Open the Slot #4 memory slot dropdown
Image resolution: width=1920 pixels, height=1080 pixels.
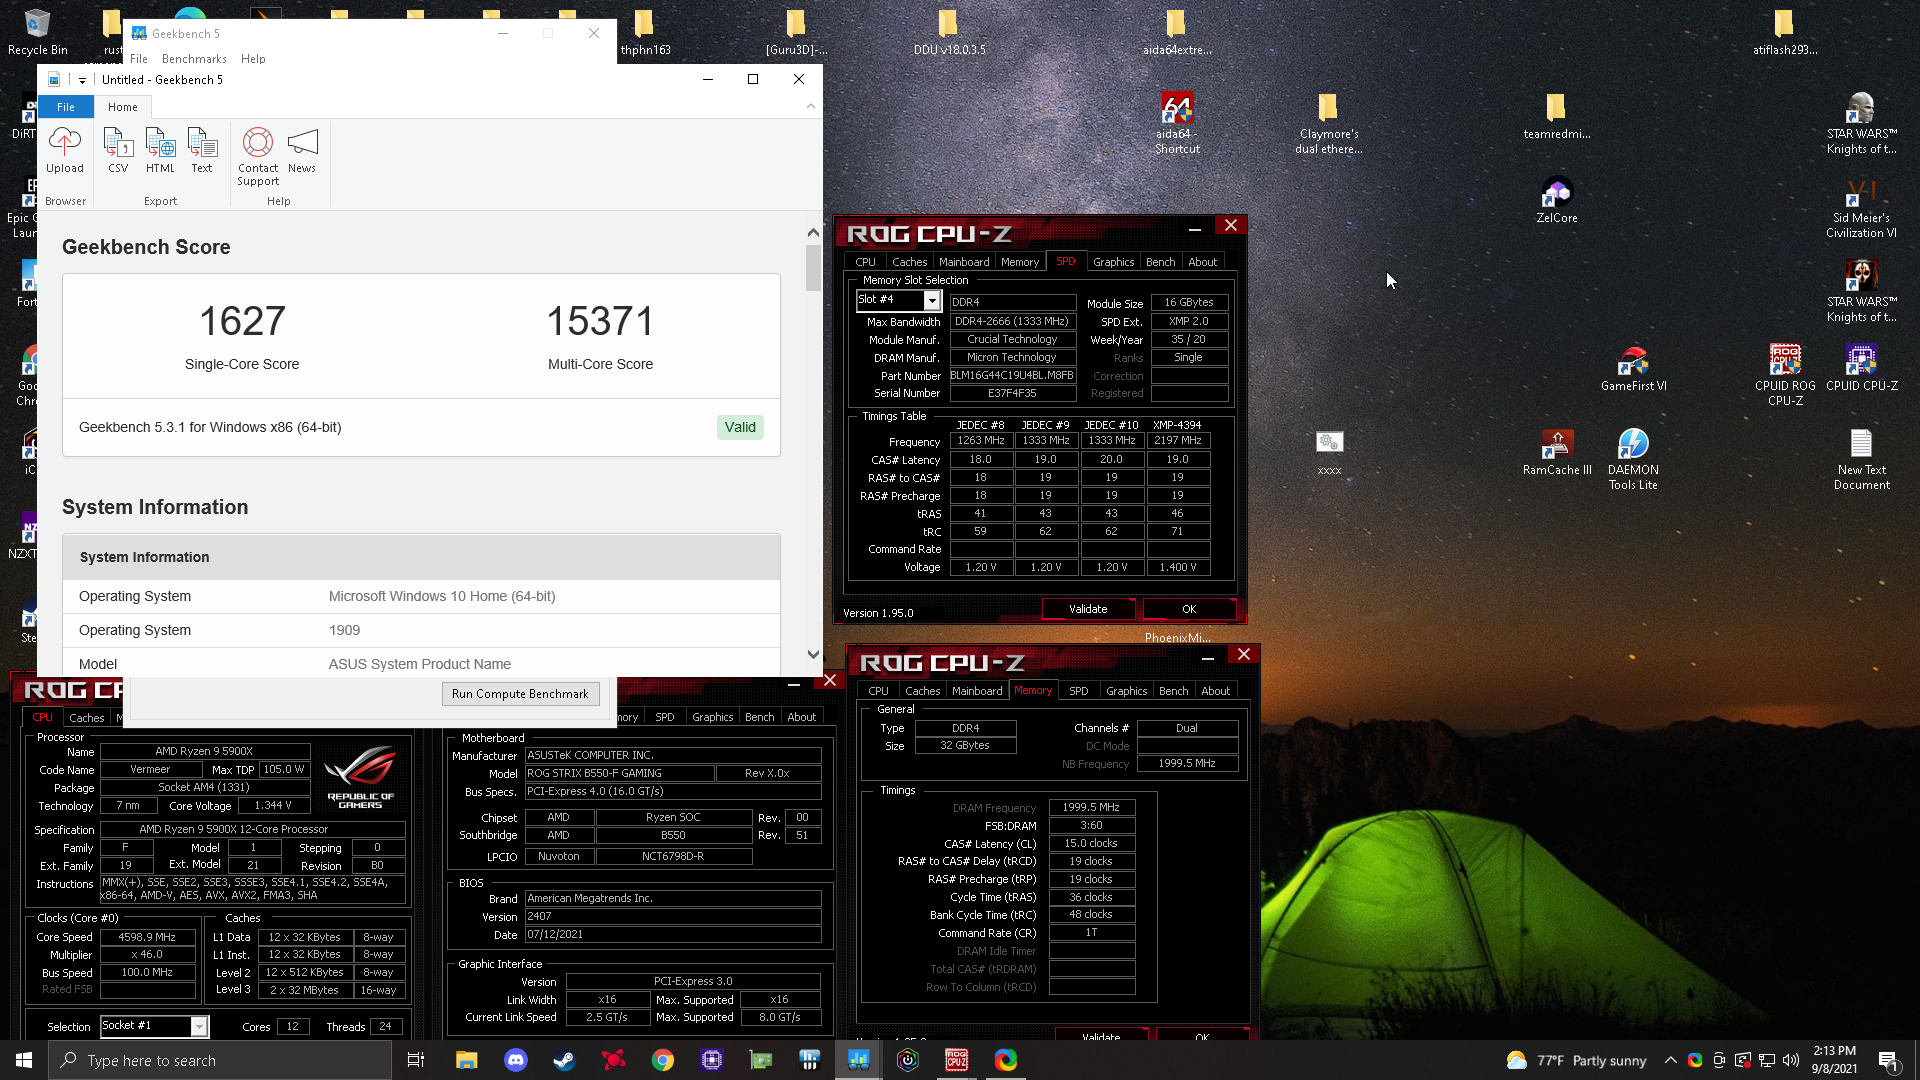point(931,300)
